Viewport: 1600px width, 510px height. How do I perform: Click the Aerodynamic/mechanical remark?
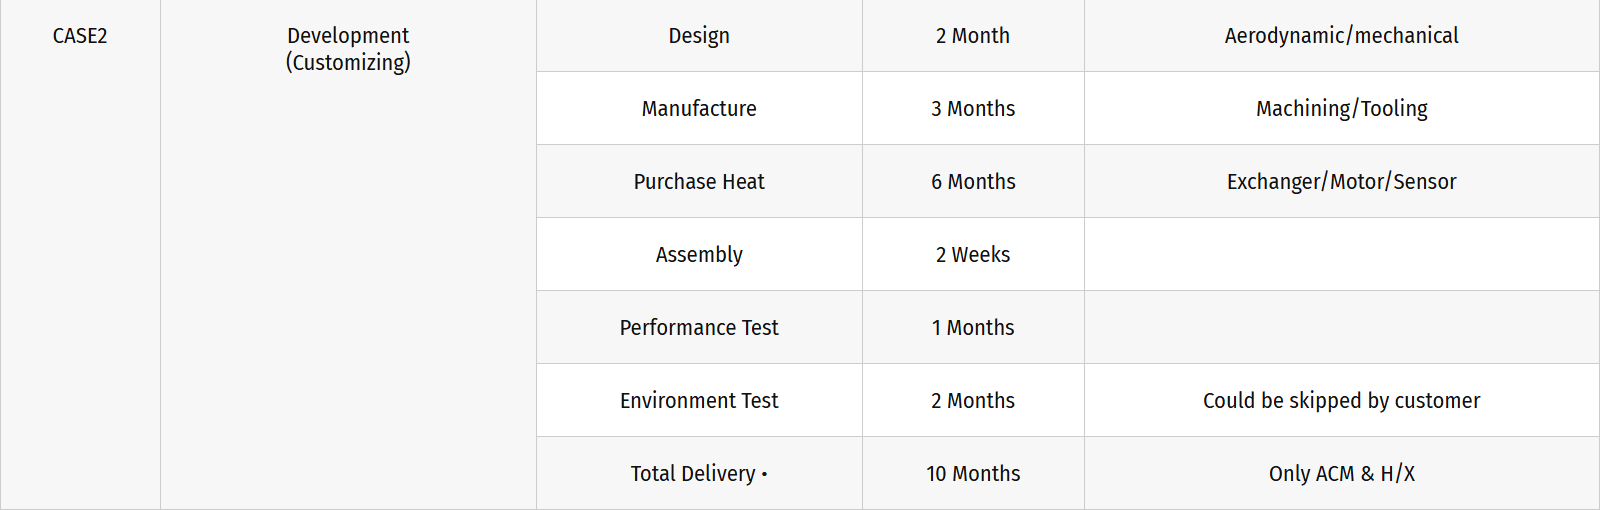click(x=1341, y=36)
